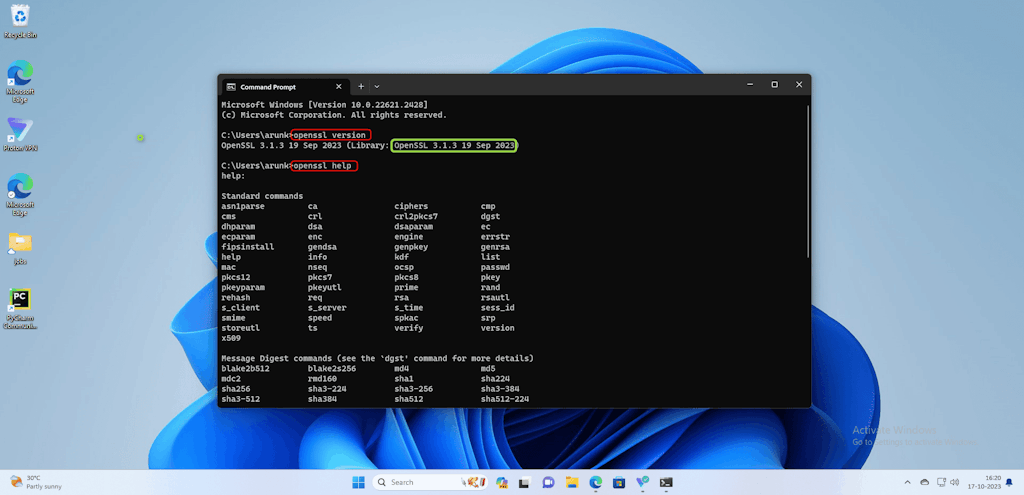The height and width of the screenshot is (495, 1024).
Task: Click 'blake2b512' in the digest list
Action: 246,368
